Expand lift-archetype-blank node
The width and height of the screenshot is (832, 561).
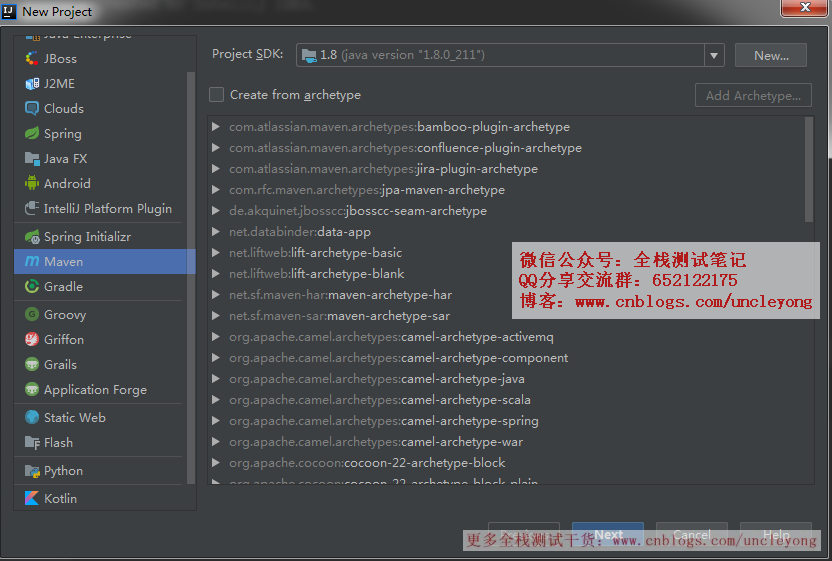pyautogui.click(x=215, y=273)
